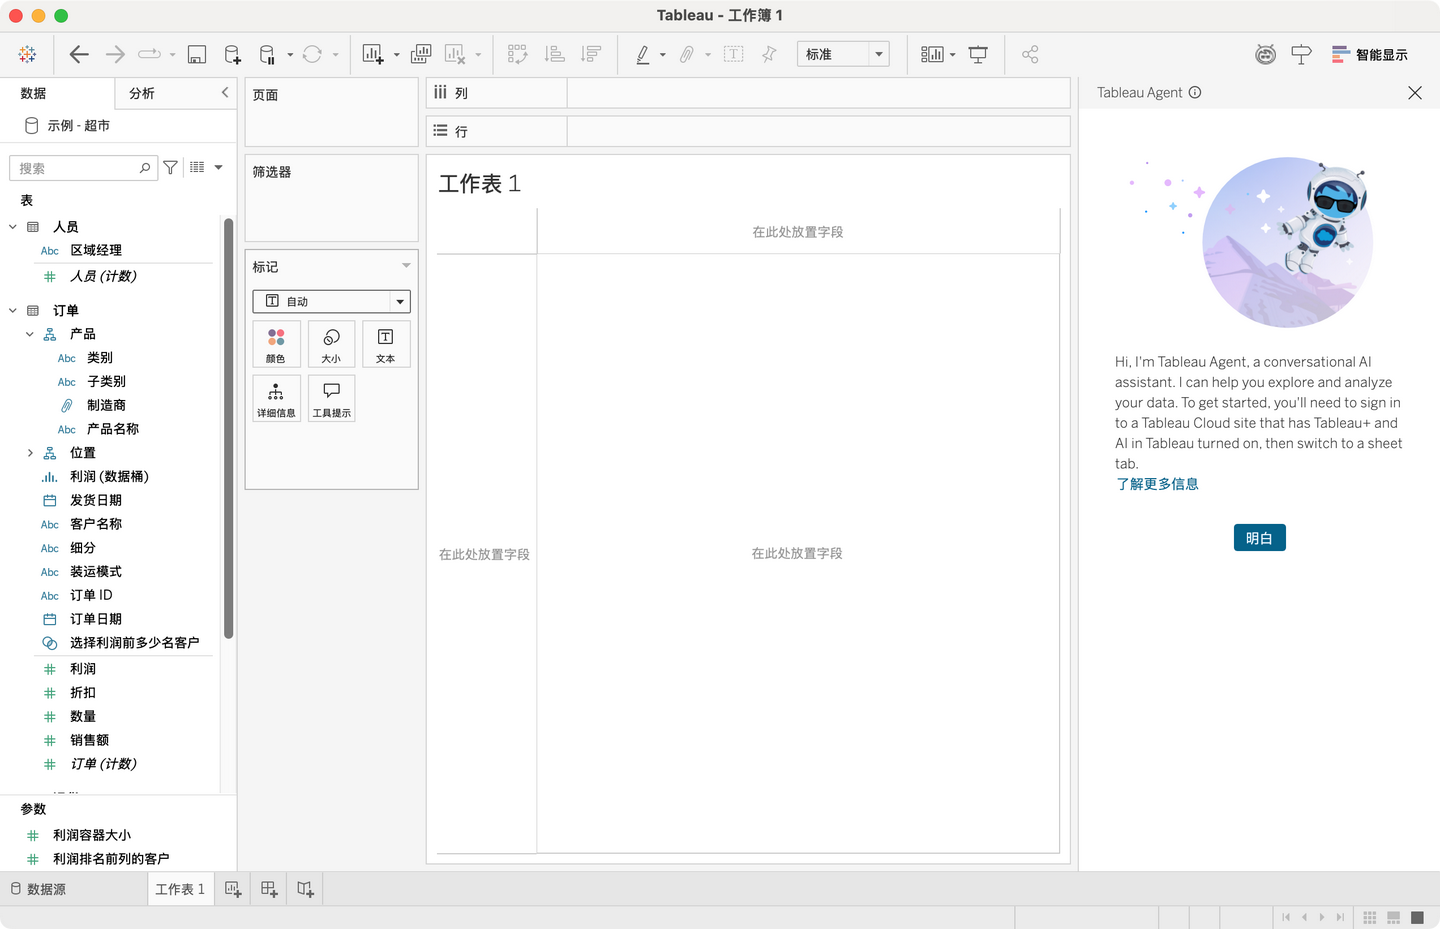The height and width of the screenshot is (929, 1440).
Task: Click the Share workbook icon
Action: pos(1030,54)
